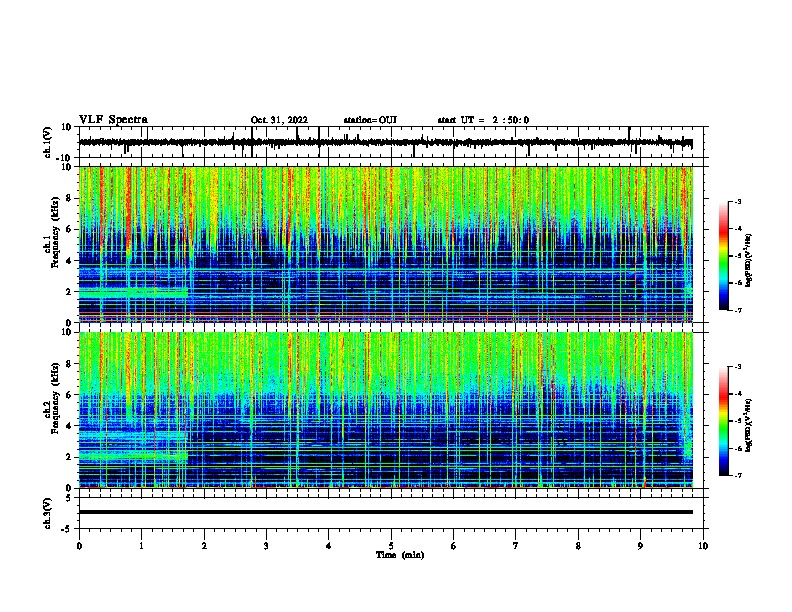Click the "4" tick on ch.2 frequency axis
Viewport: 792px width, 612px height.
coord(69,426)
